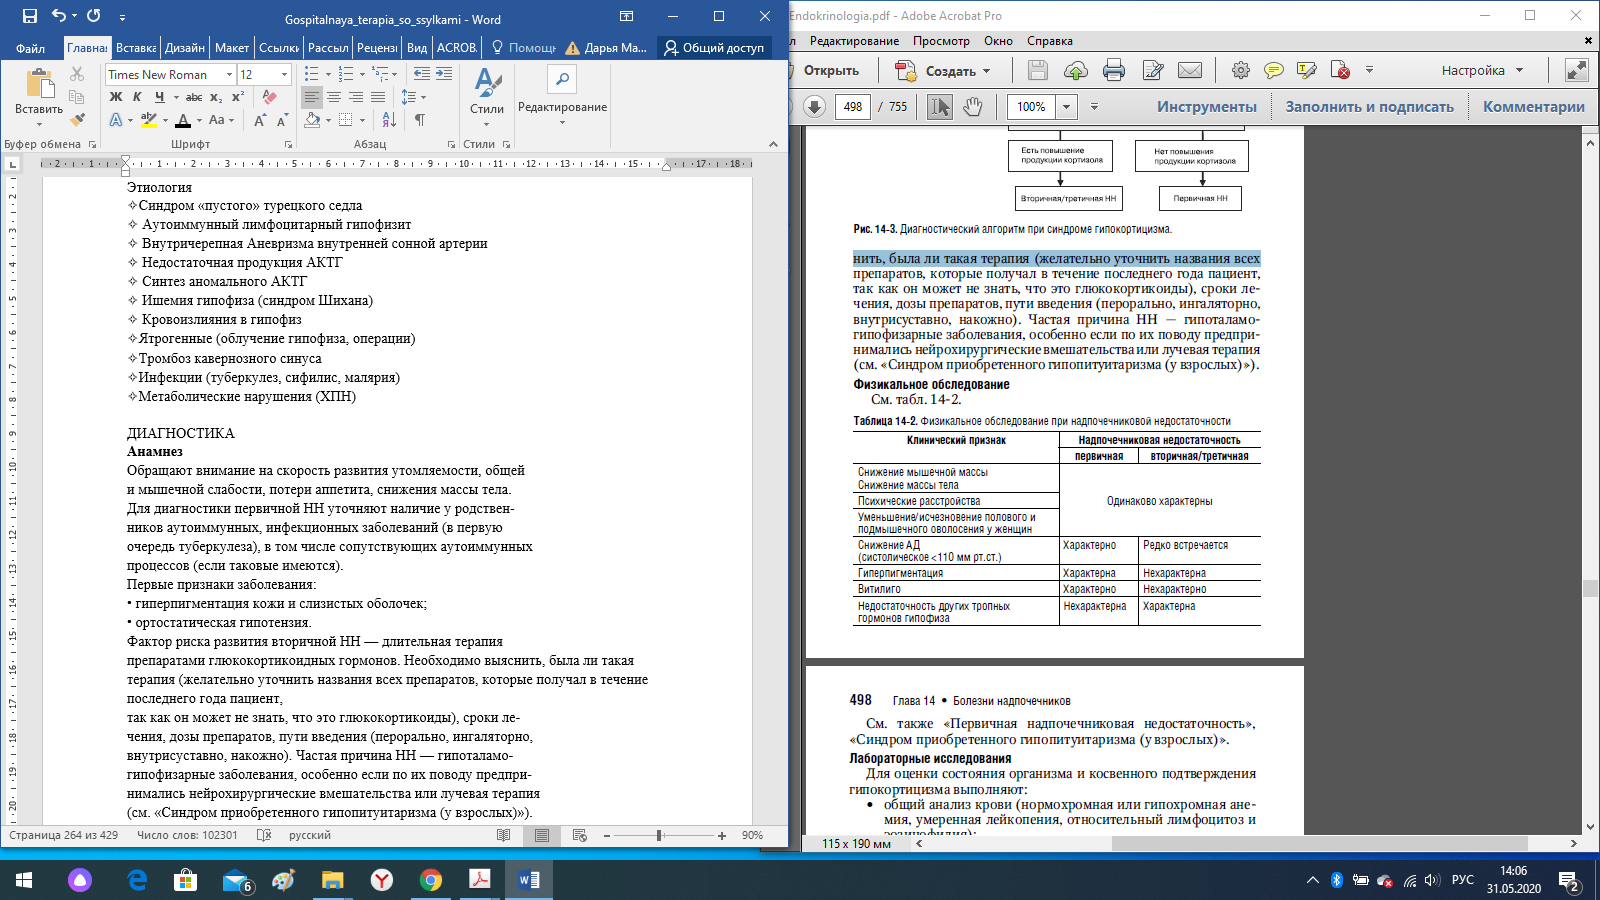Screen dimensions: 1600x900
Task: Print the PDF with printer icon
Action: [x=1114, y=70]
